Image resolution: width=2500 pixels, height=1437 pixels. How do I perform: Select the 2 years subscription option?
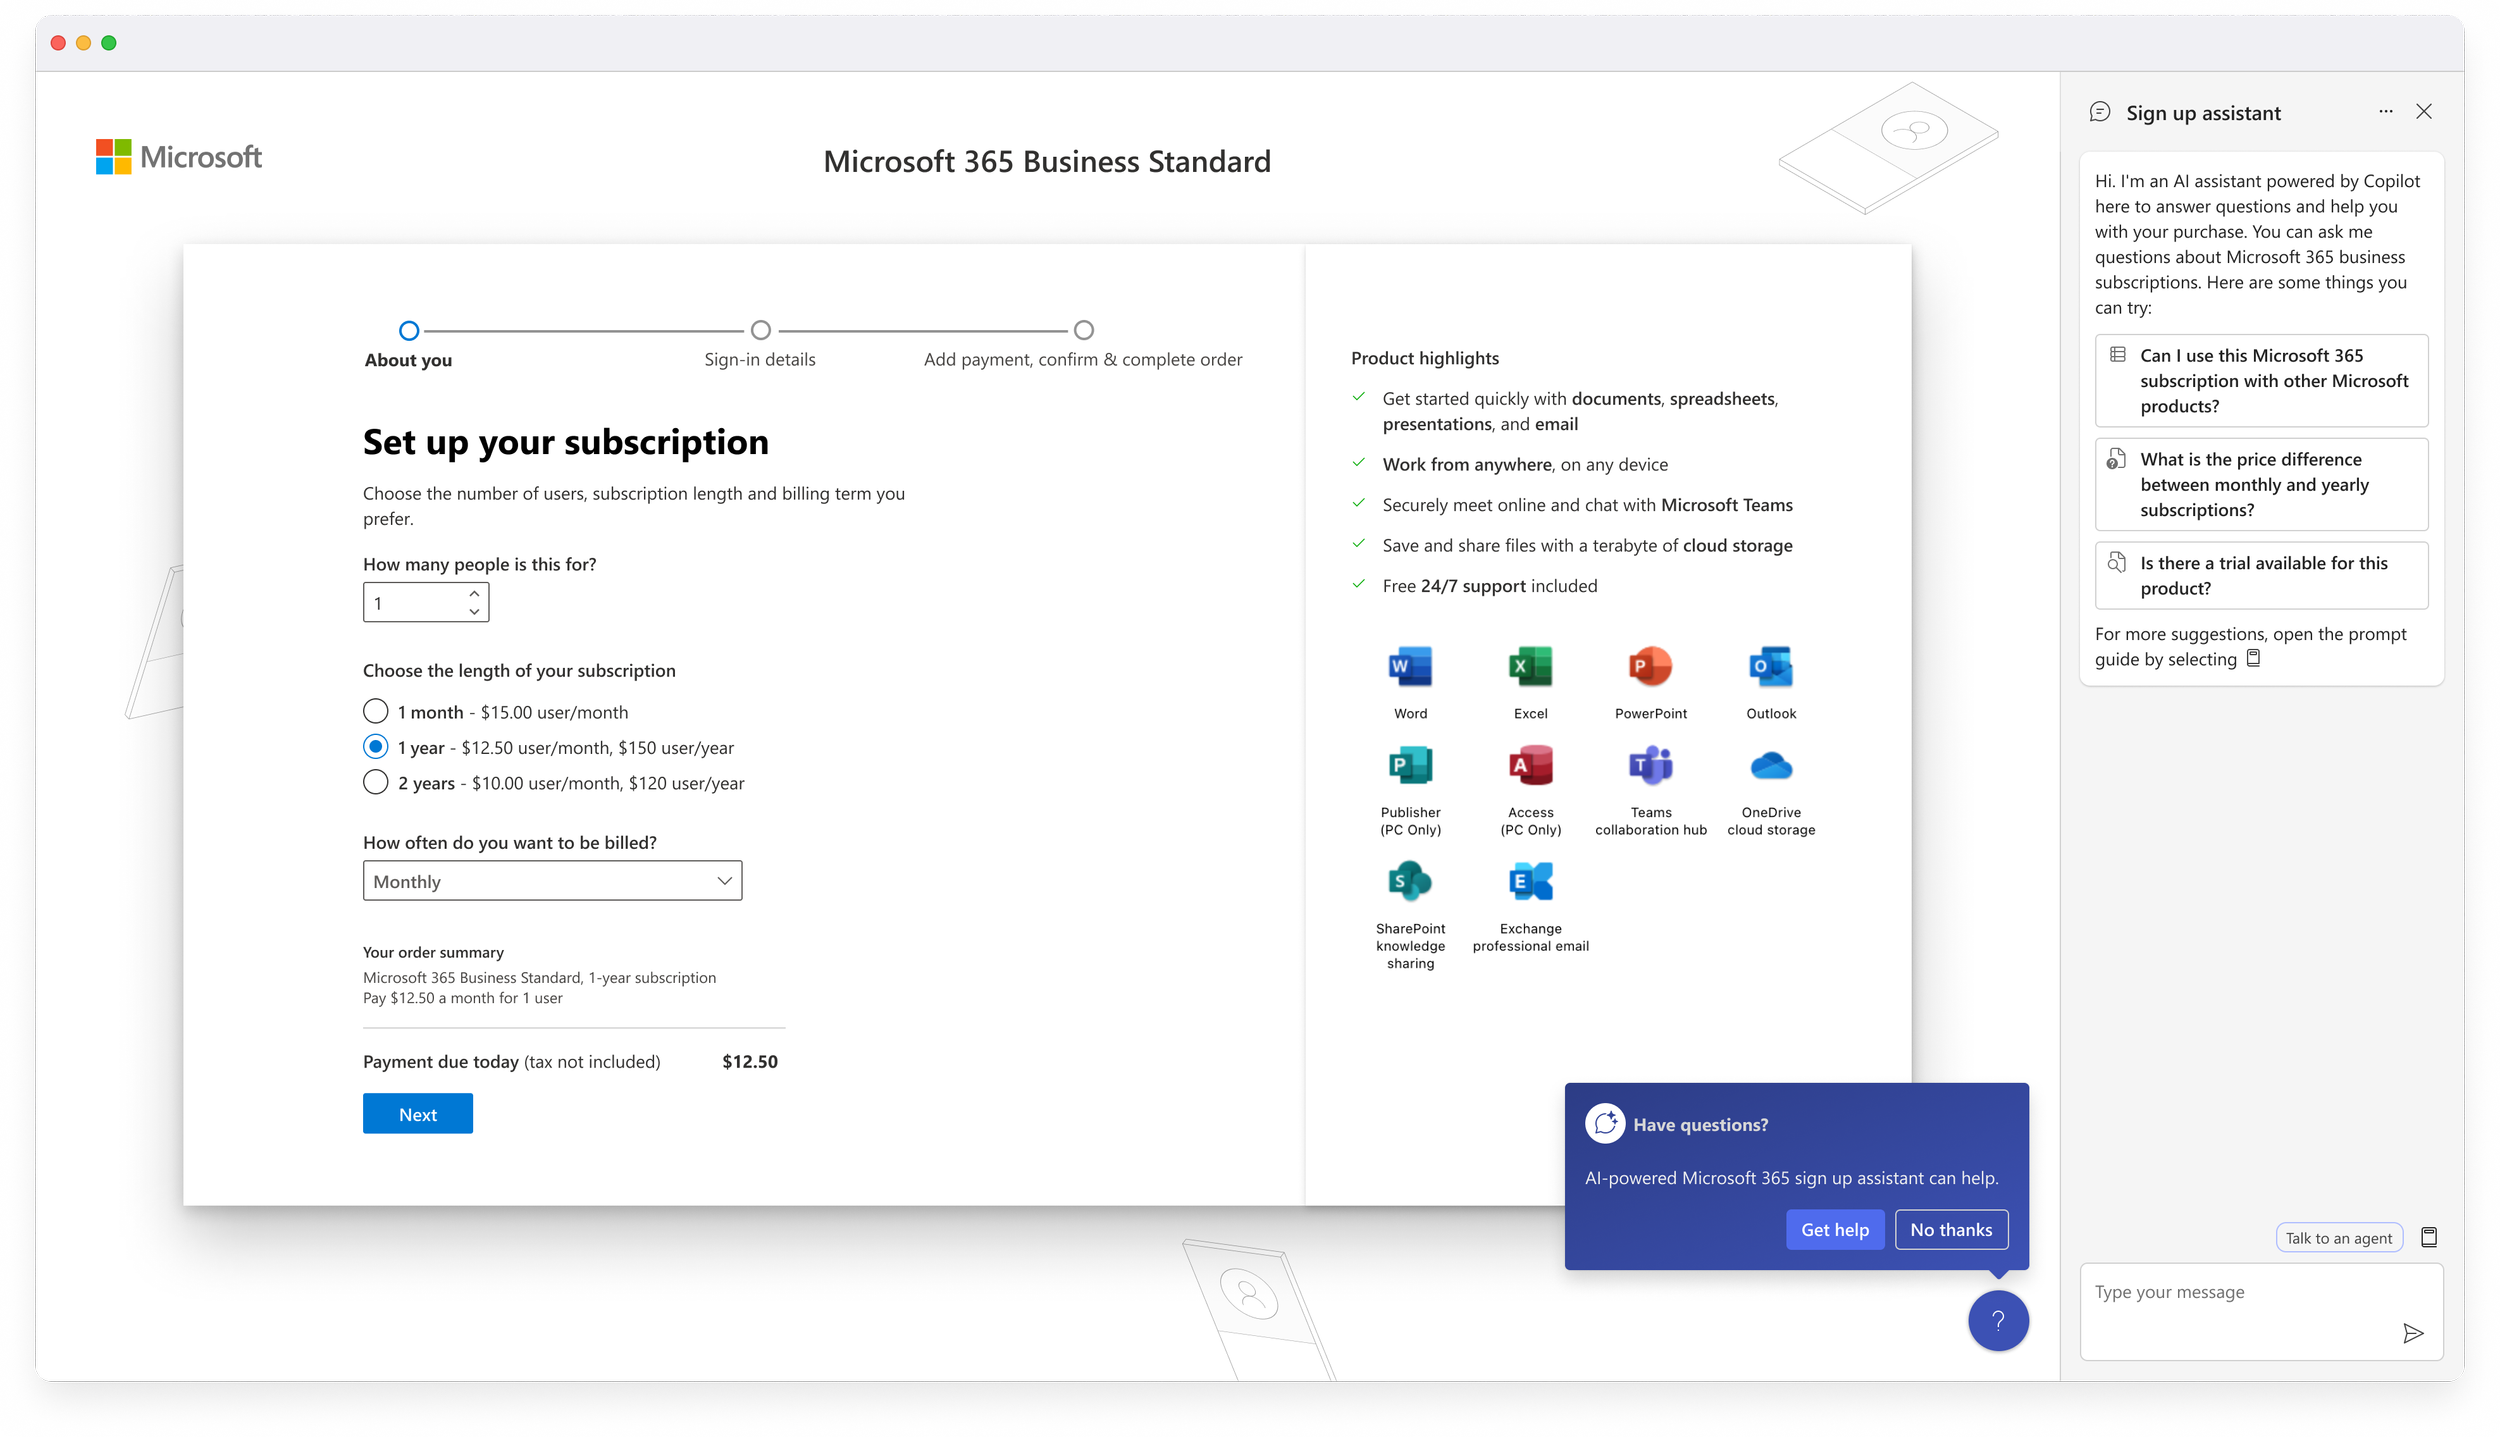376,782
